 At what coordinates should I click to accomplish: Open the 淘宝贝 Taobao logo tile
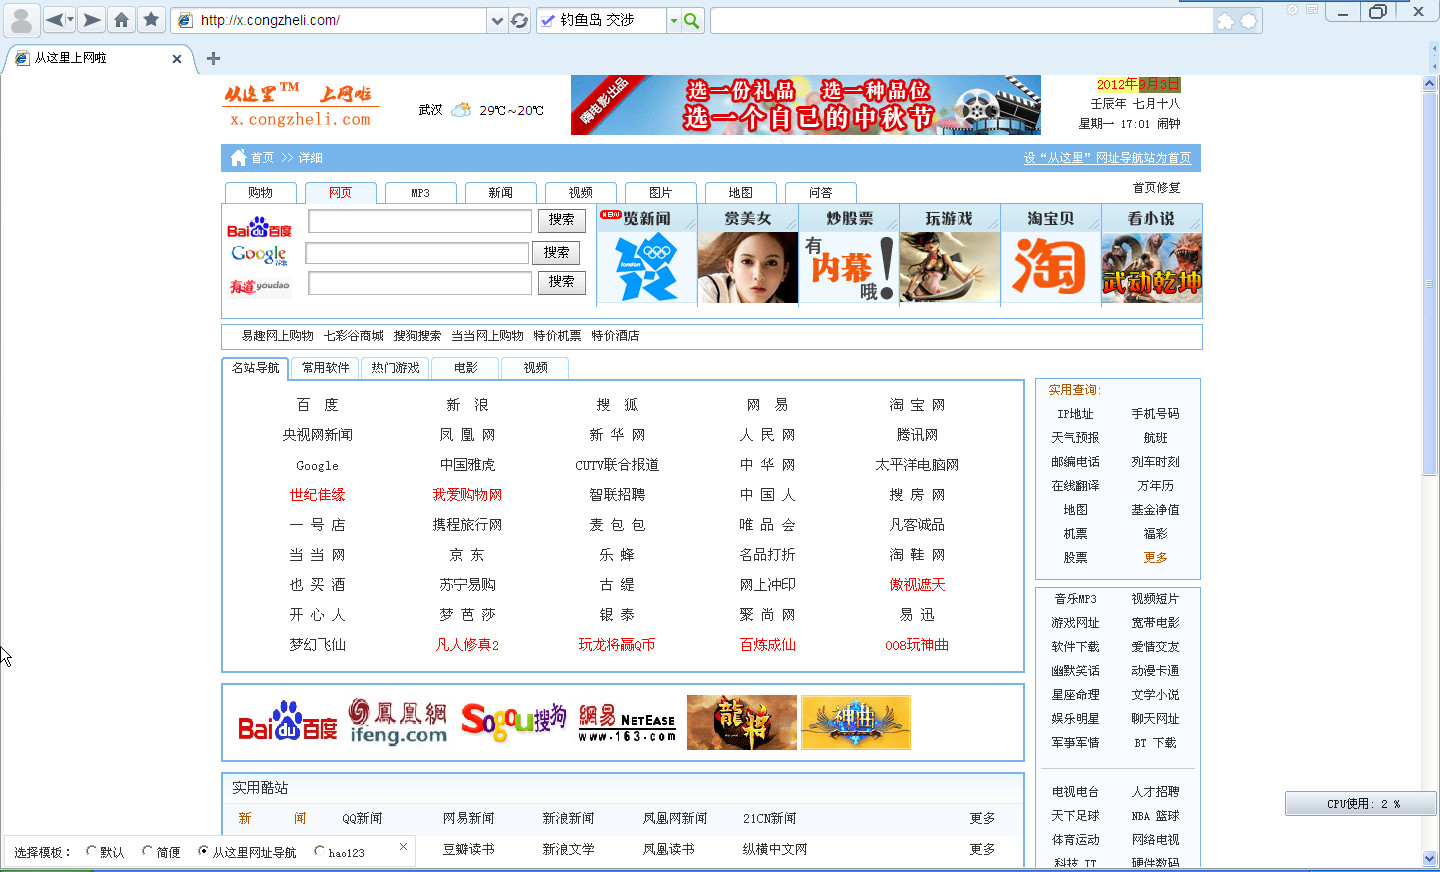[1050, 267]
